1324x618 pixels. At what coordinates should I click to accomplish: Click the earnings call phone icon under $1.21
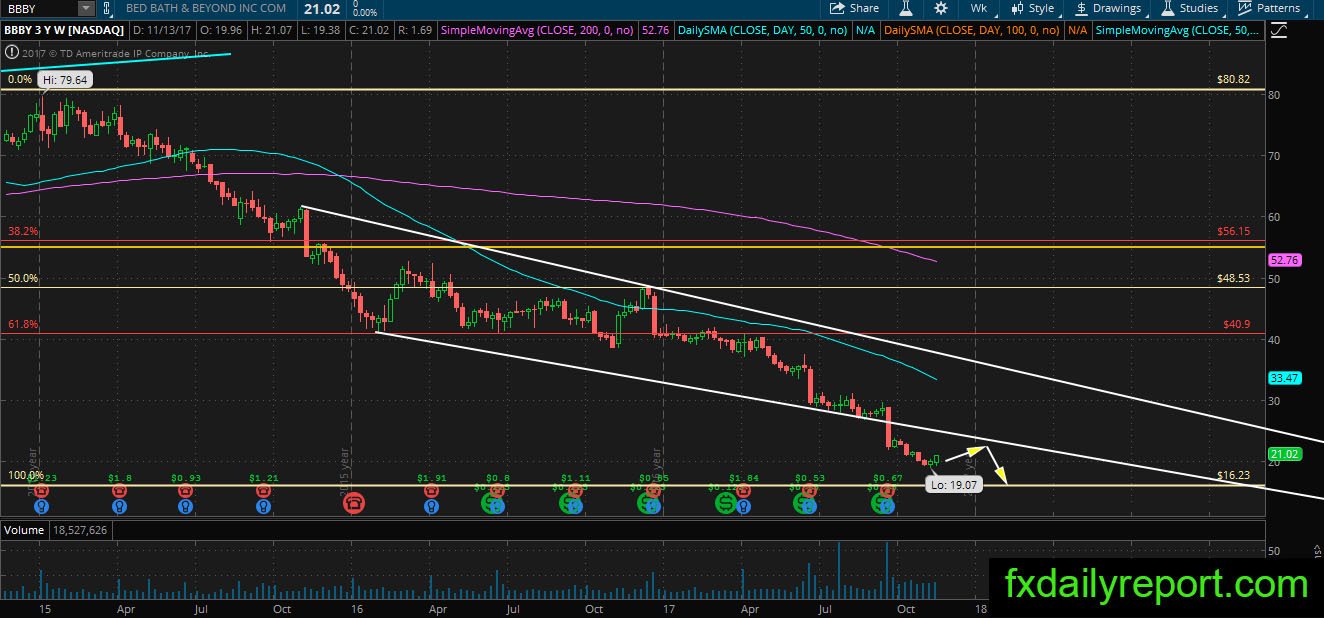pyautogui.click(x=263, y=491)
